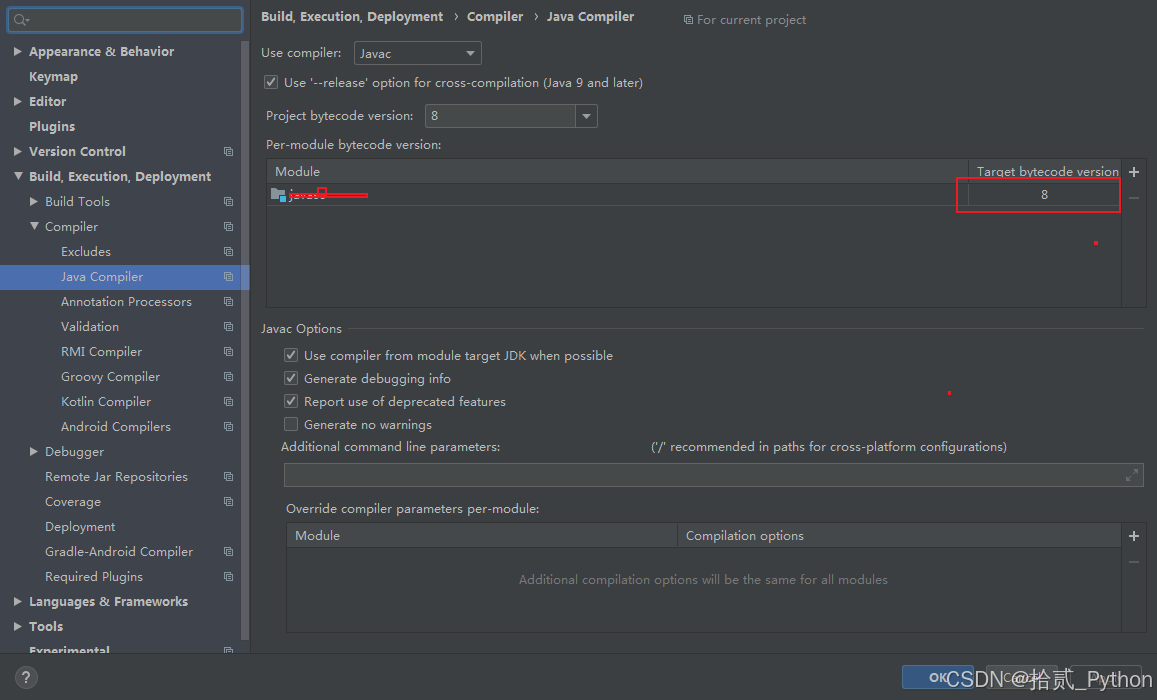Collapse the Compiler subsection
The width and height of the screenshot is (1157, 700).
click(34, 226)
